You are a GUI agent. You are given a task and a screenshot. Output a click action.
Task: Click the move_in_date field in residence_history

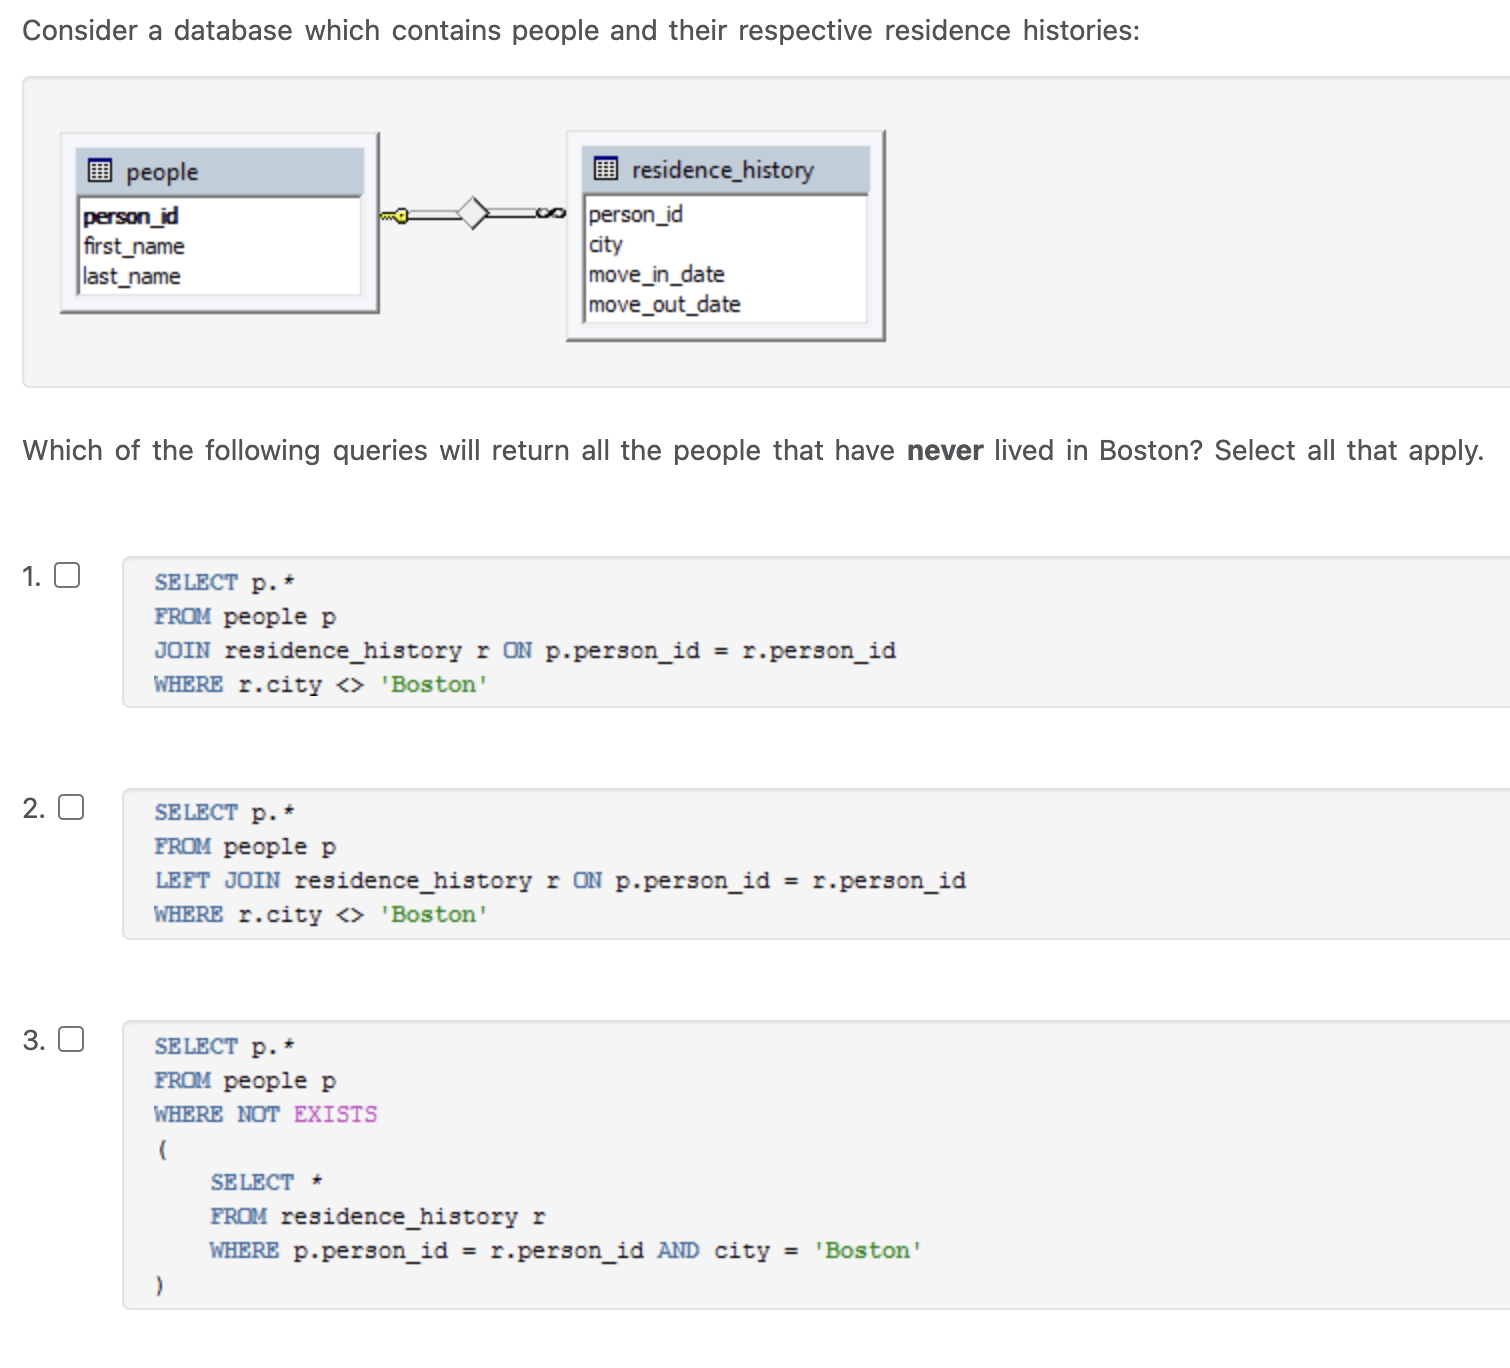(x=656, y=274)
